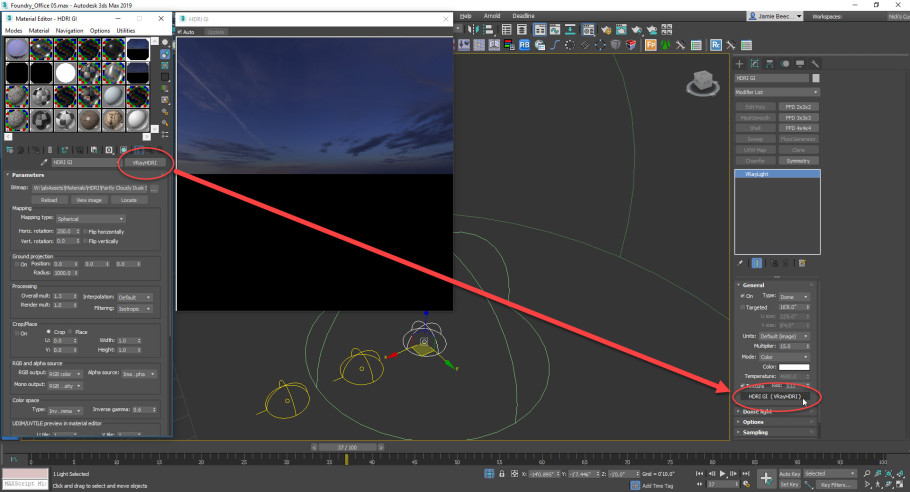Click the Reload bitmap button
Viewport: 910px width, 492px height.
coord(49,200)
